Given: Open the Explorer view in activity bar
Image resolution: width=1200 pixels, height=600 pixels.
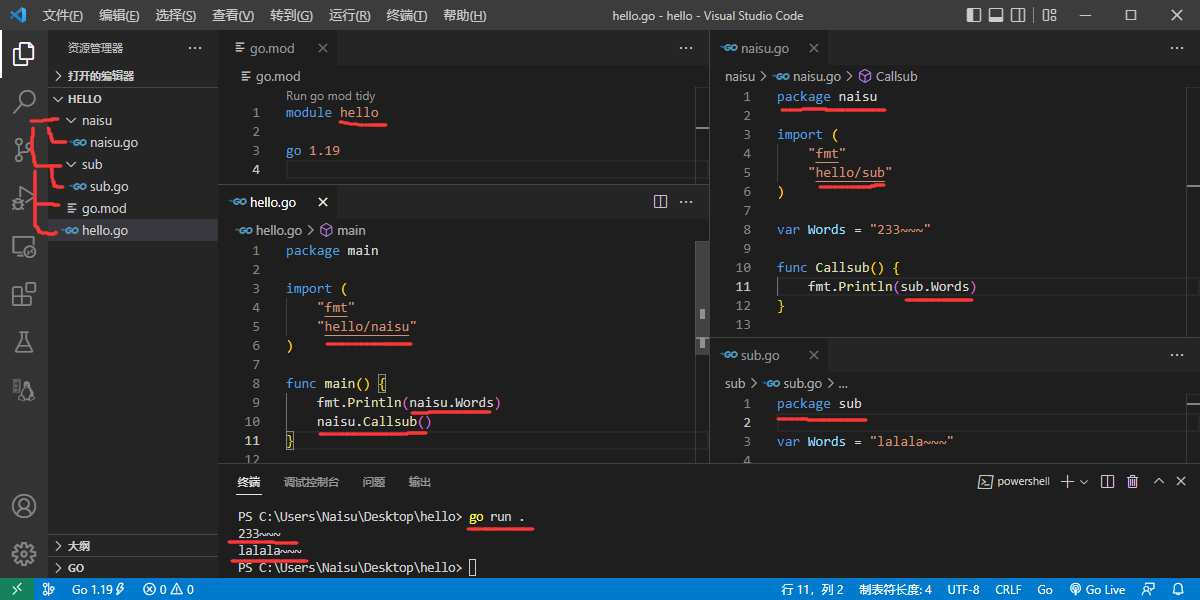Looking at the screenshot, I should 24,53.
